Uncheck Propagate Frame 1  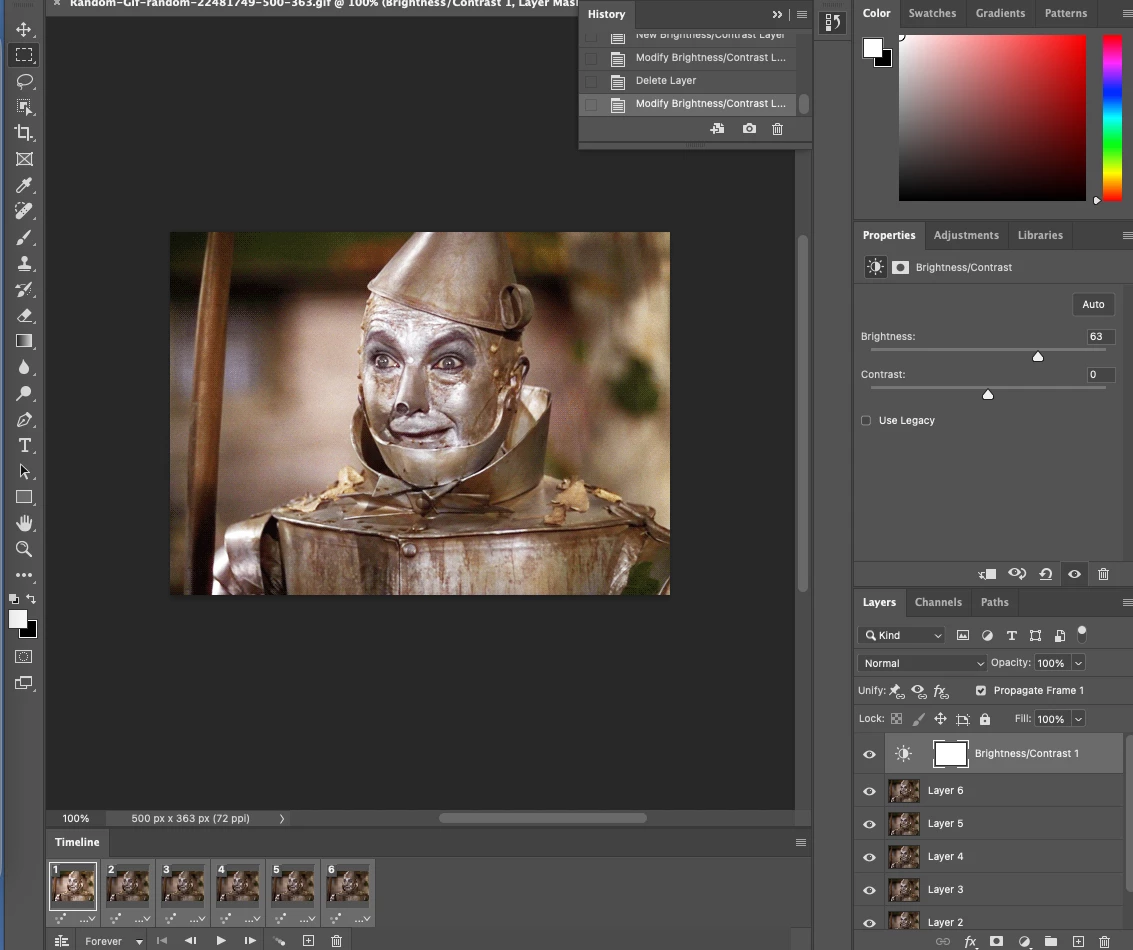pyautogui.click(x=981, y=691)
